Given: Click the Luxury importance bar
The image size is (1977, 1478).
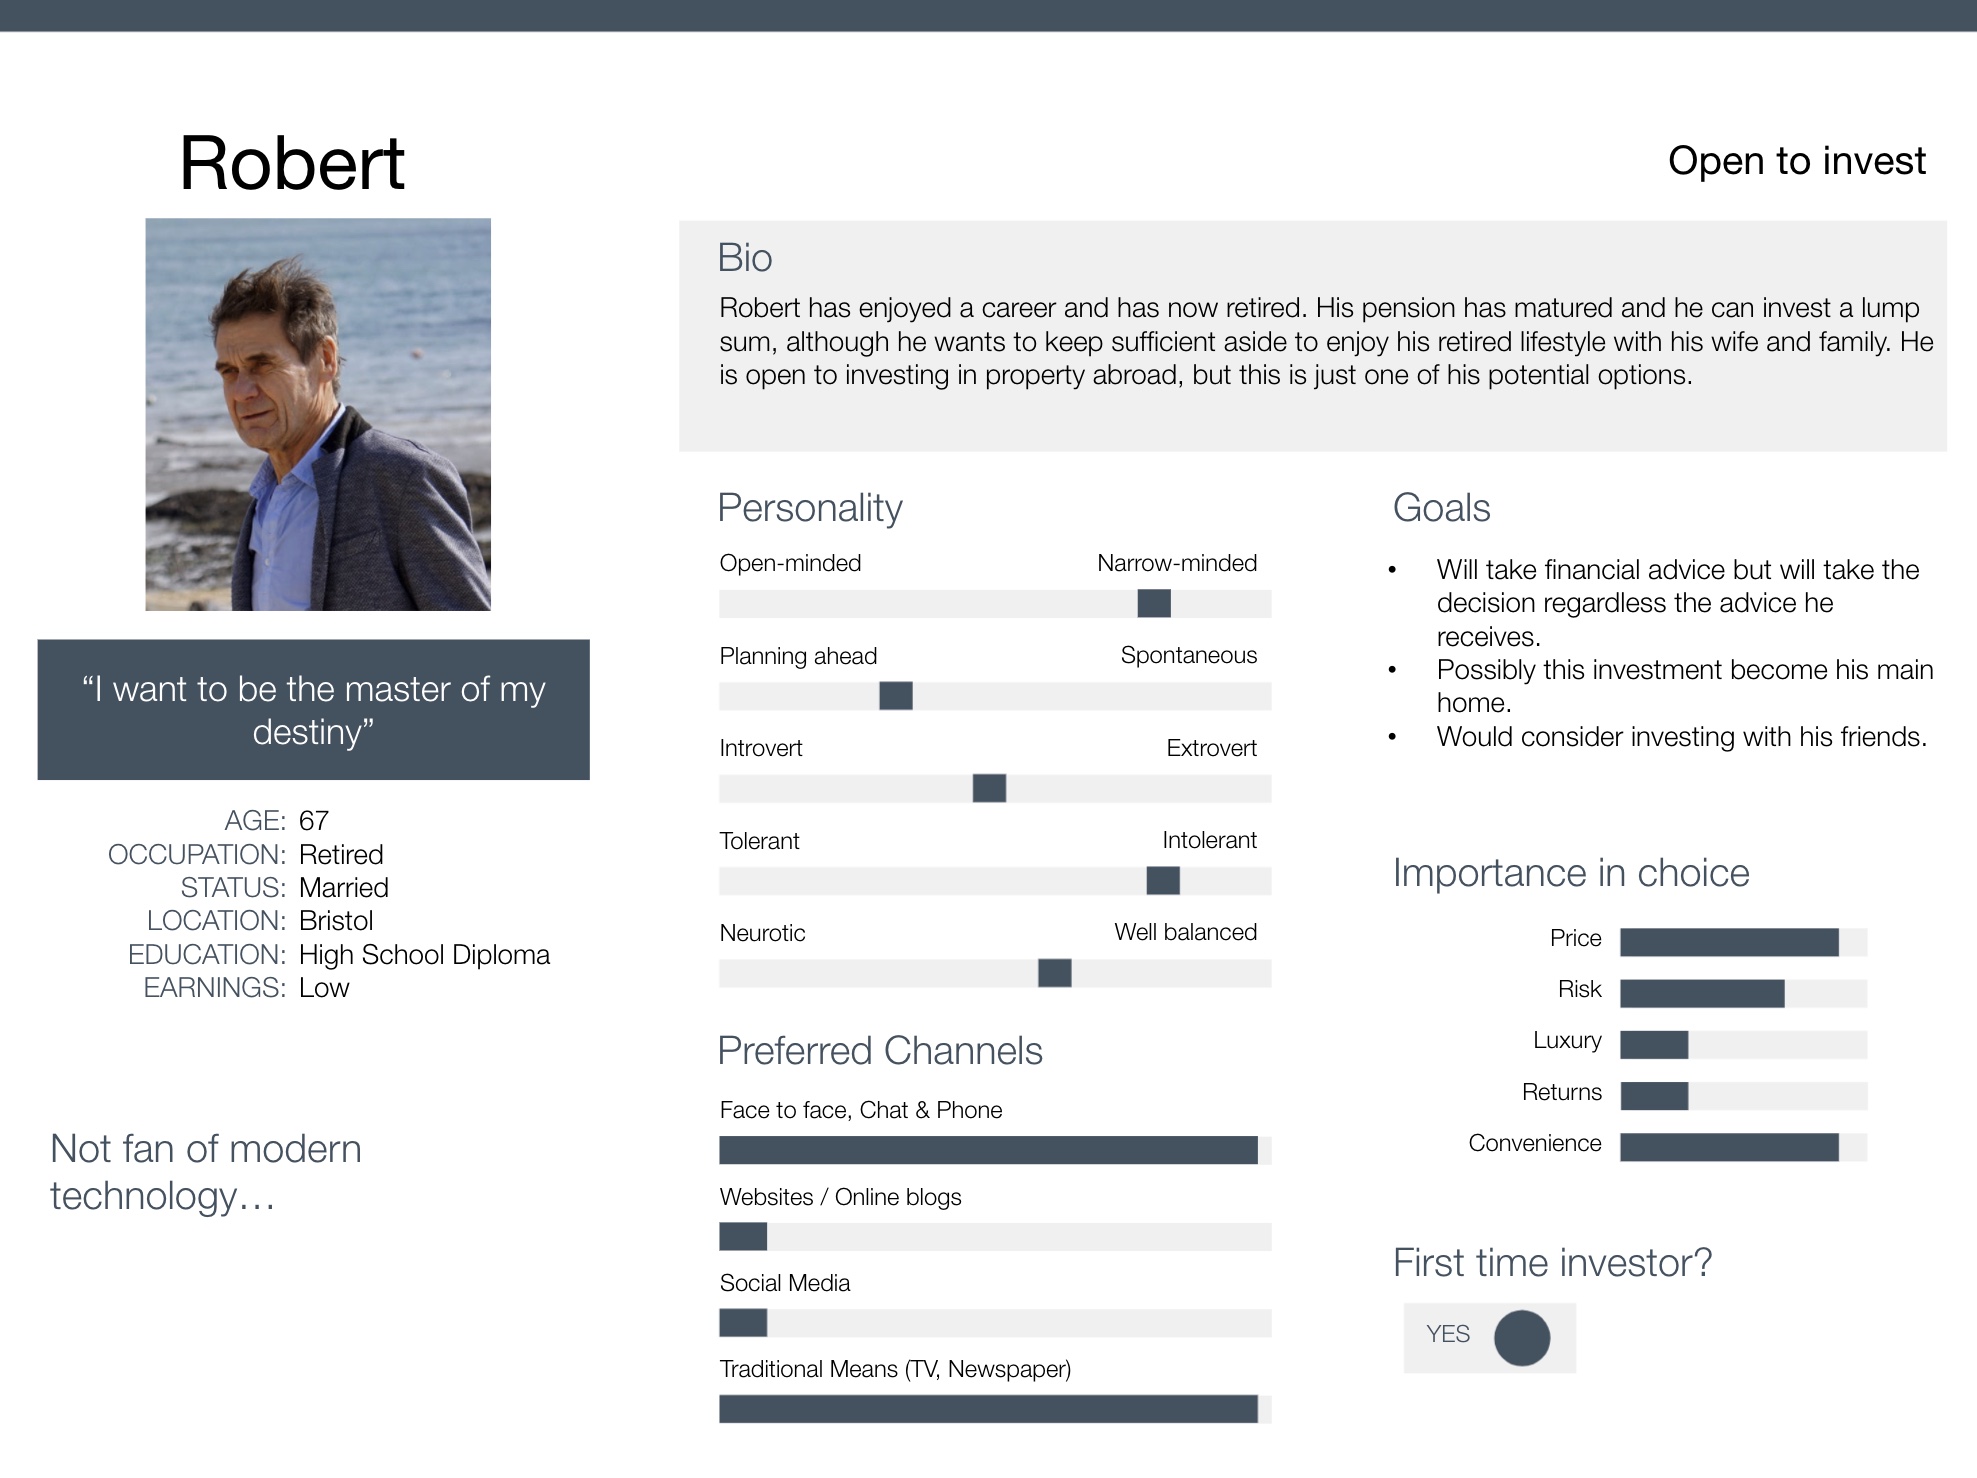Looking at the screenshot, I should click(x=1743, y=1045).
